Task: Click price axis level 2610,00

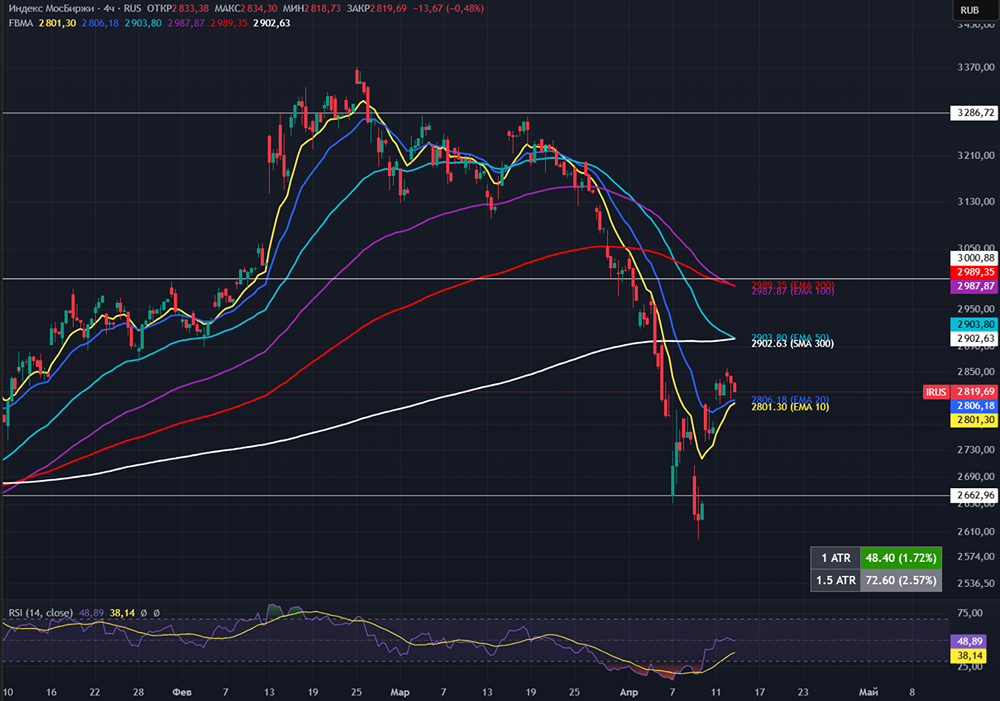Action: point(976,531)
